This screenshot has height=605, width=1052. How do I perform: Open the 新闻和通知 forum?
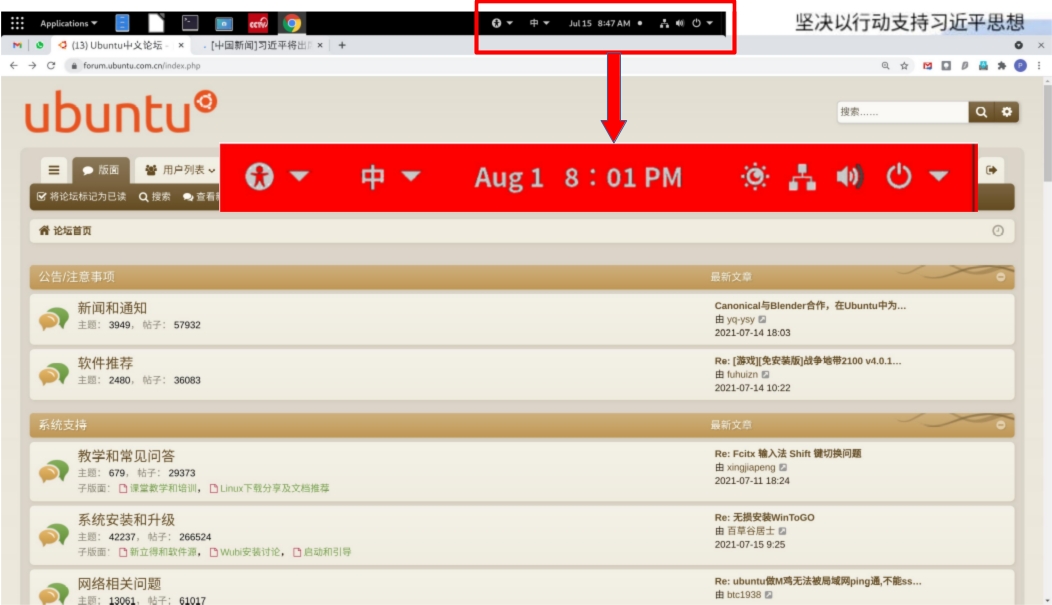pyautogui.click(x=112, y=308)
